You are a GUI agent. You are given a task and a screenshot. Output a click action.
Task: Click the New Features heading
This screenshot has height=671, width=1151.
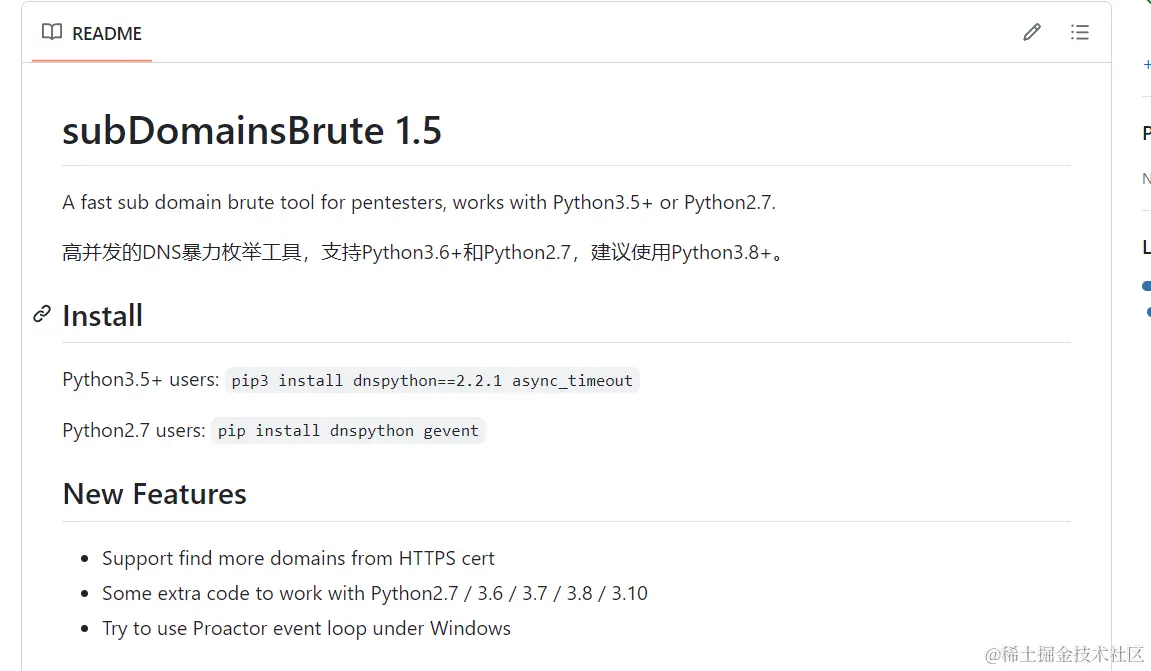(x=155, y=494)
